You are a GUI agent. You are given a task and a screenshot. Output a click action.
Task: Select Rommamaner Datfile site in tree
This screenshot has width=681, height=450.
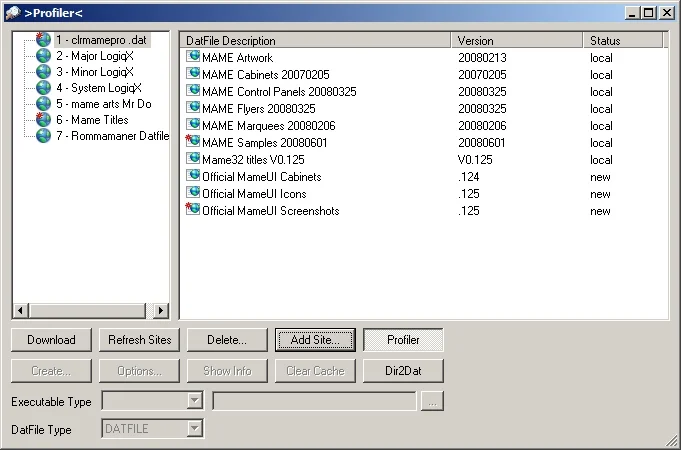pyautogui.click(x=112, y=136)
